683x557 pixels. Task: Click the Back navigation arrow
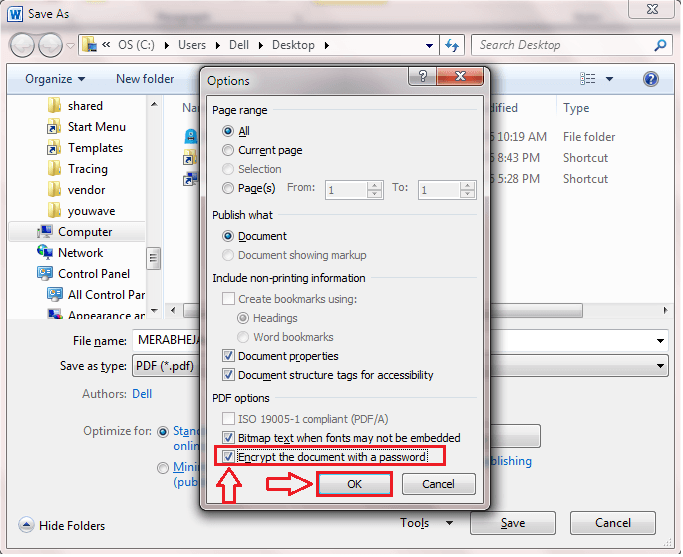coord(21,45)
